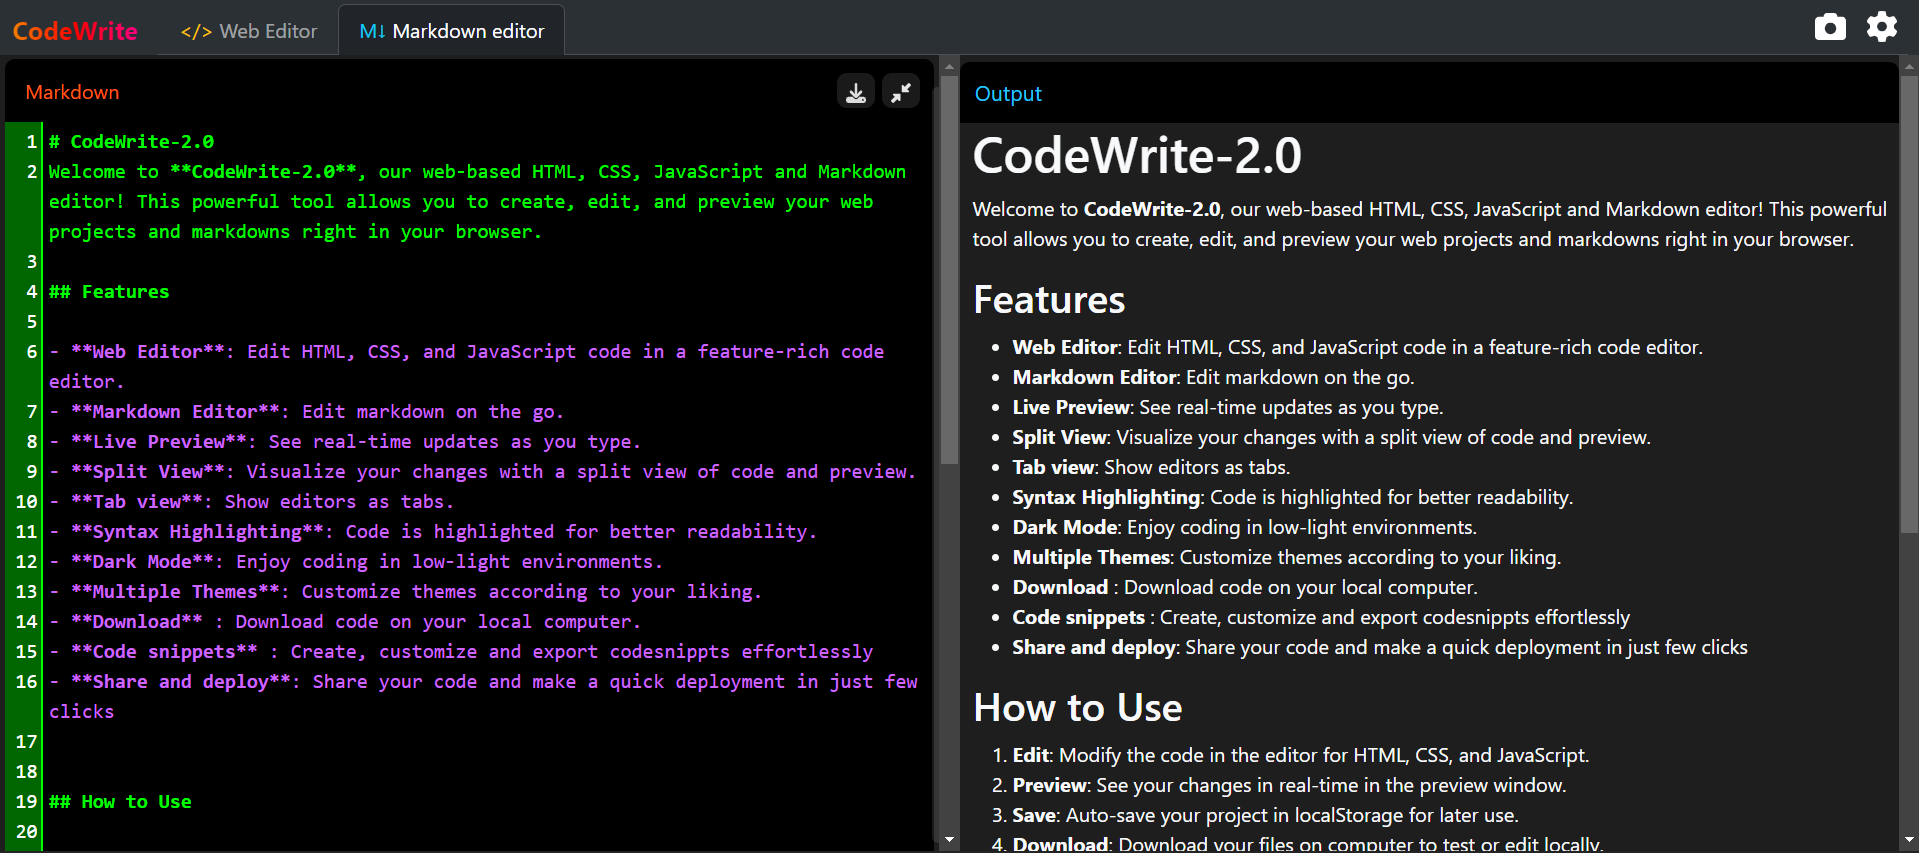Switch to the Web Editor tab
This screenshot has width=1919, height=853.
click(249, 31)
